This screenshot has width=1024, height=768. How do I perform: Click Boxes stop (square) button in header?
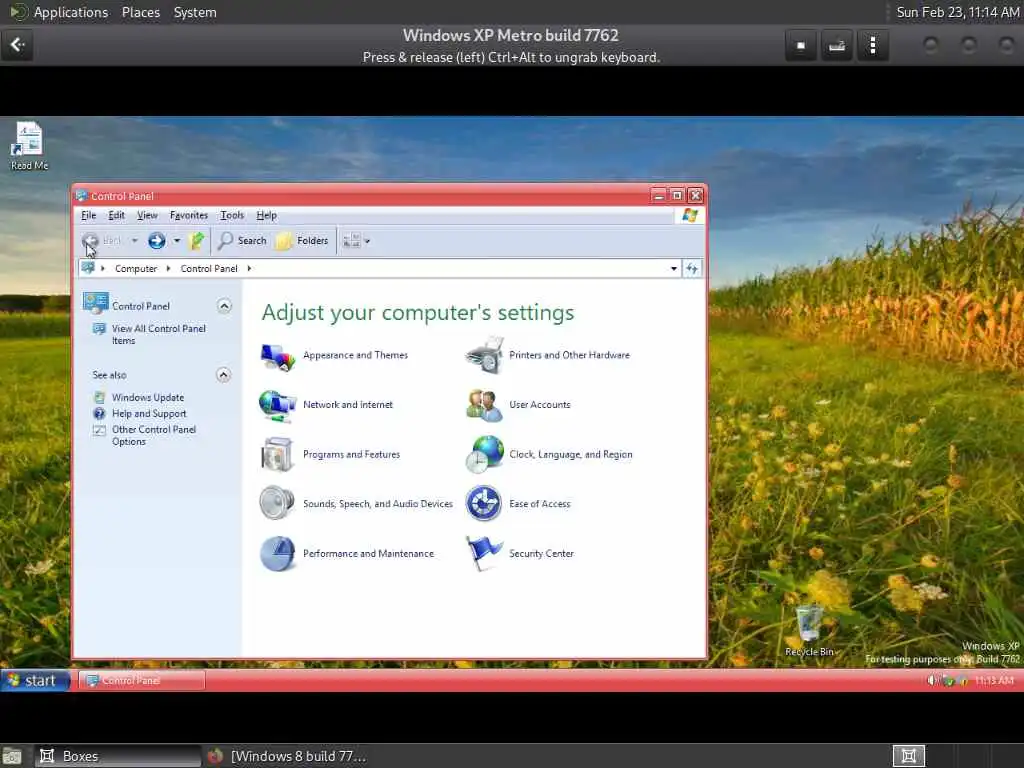801,45
